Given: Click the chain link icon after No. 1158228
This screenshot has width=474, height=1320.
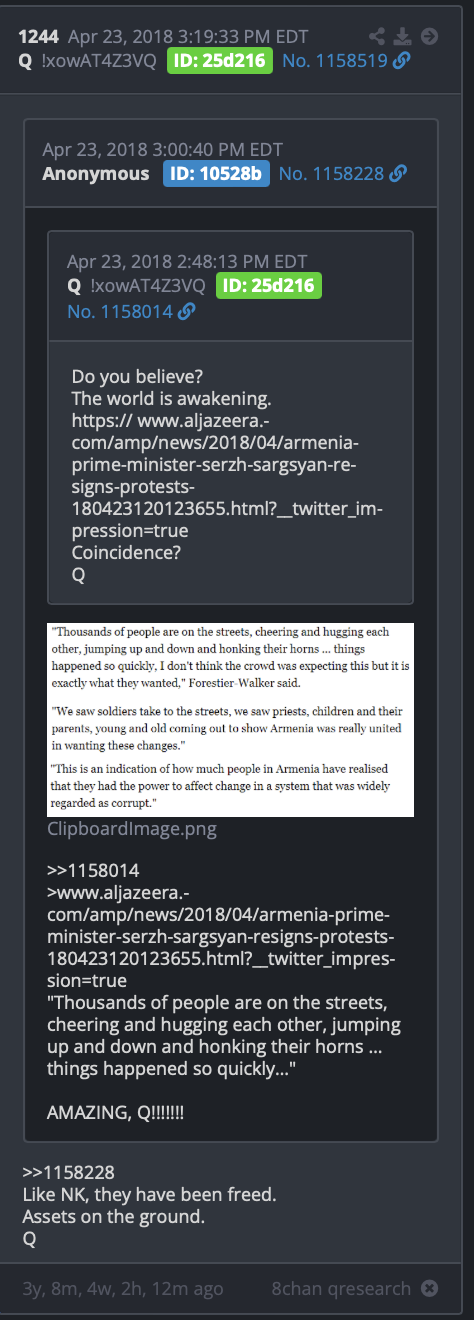Looking at the screenshot, I should pyautogui.click(x=398, y=174).
